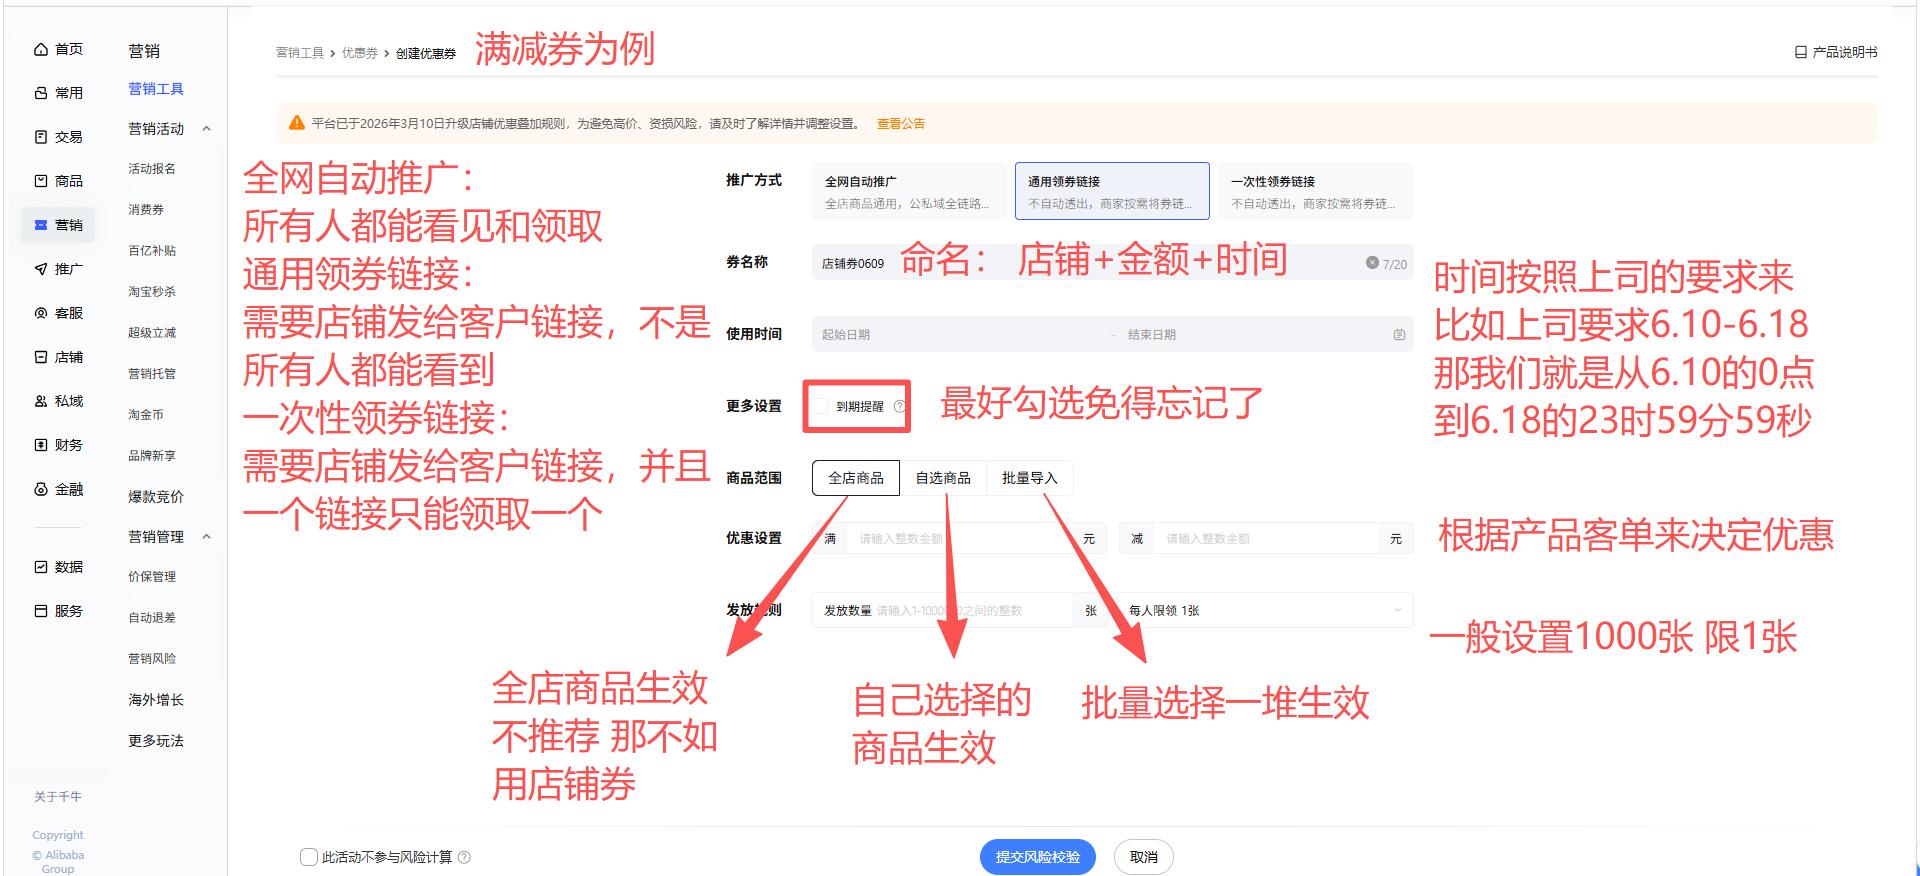1920x876 pixels.
Task: Open the 客服 section icon
Action: [x=41, y=313]
